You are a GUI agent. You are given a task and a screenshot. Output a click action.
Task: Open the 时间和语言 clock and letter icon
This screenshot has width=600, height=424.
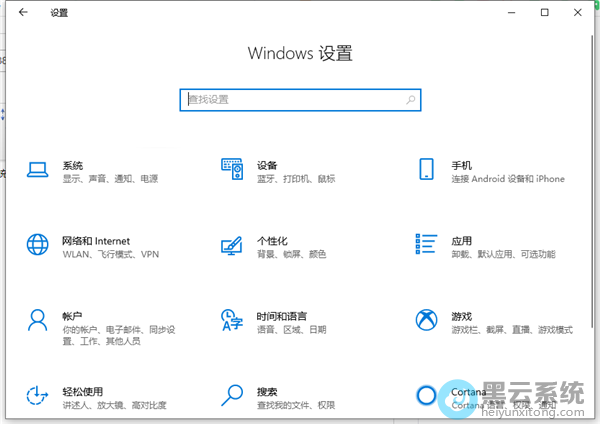point(232,320)
